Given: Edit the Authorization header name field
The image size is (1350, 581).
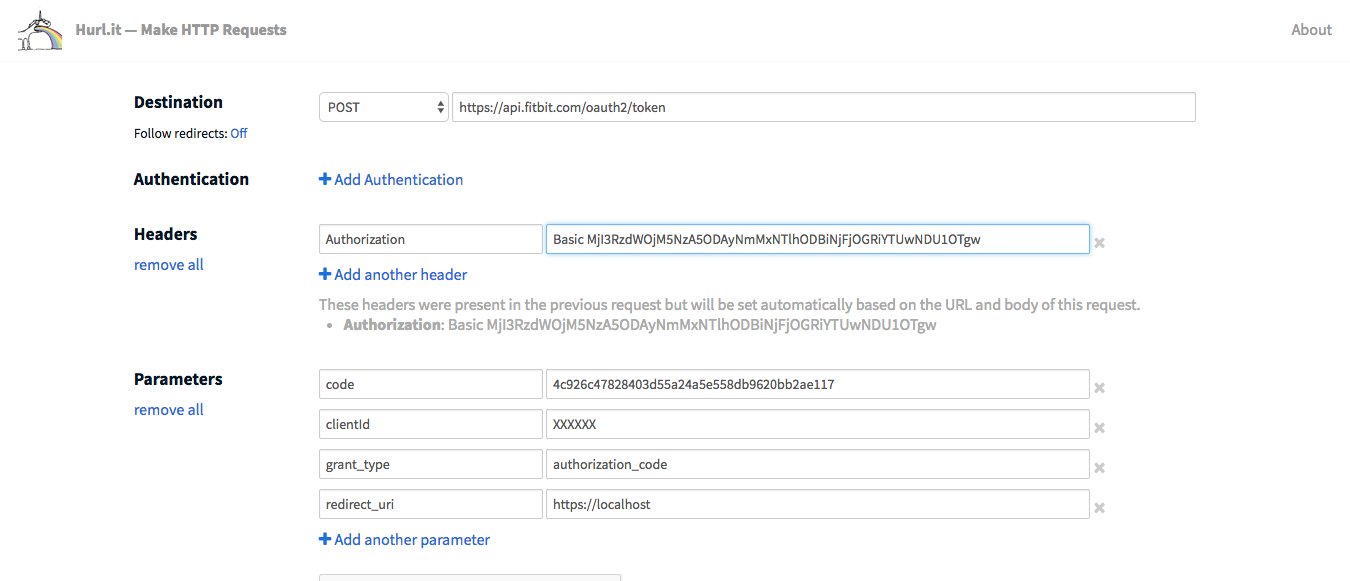Looking at the screenshot, I should coord(431,239).
